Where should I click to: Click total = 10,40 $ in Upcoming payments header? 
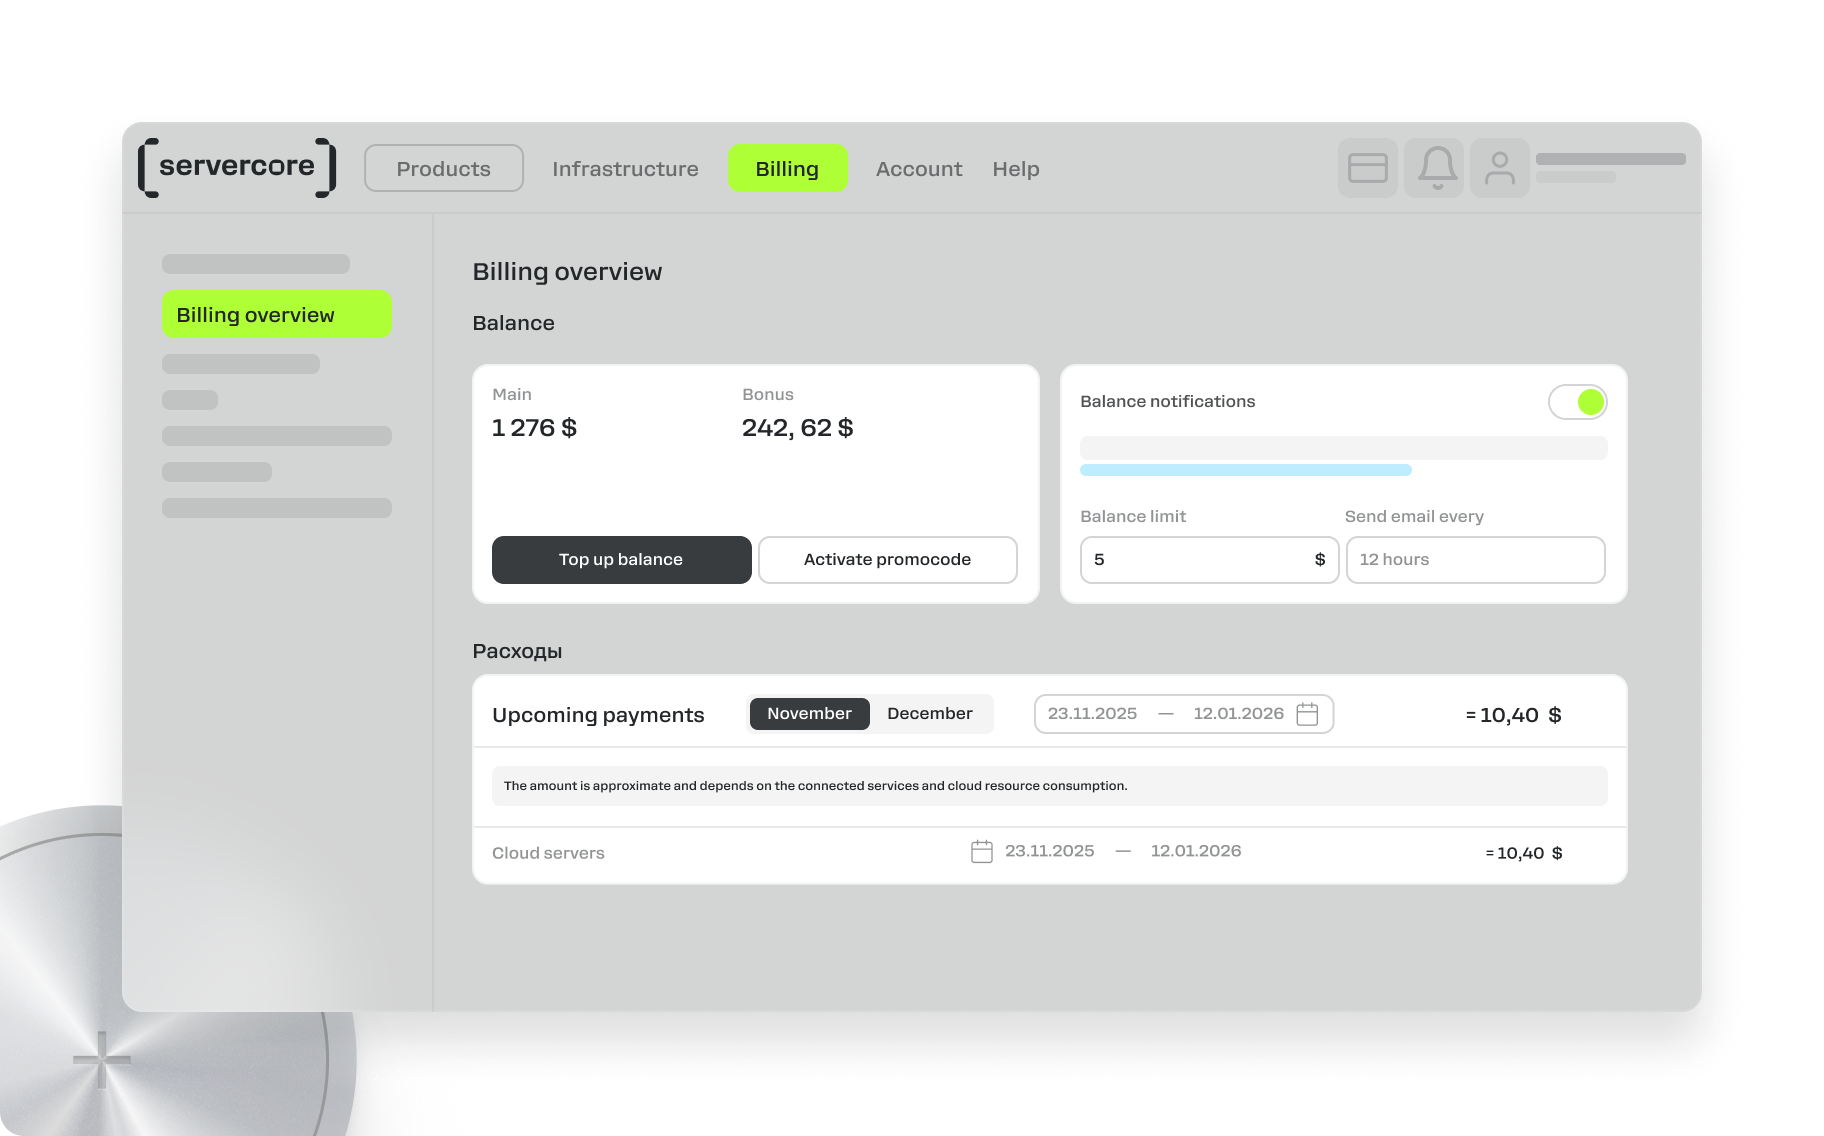pos(1513,715)
